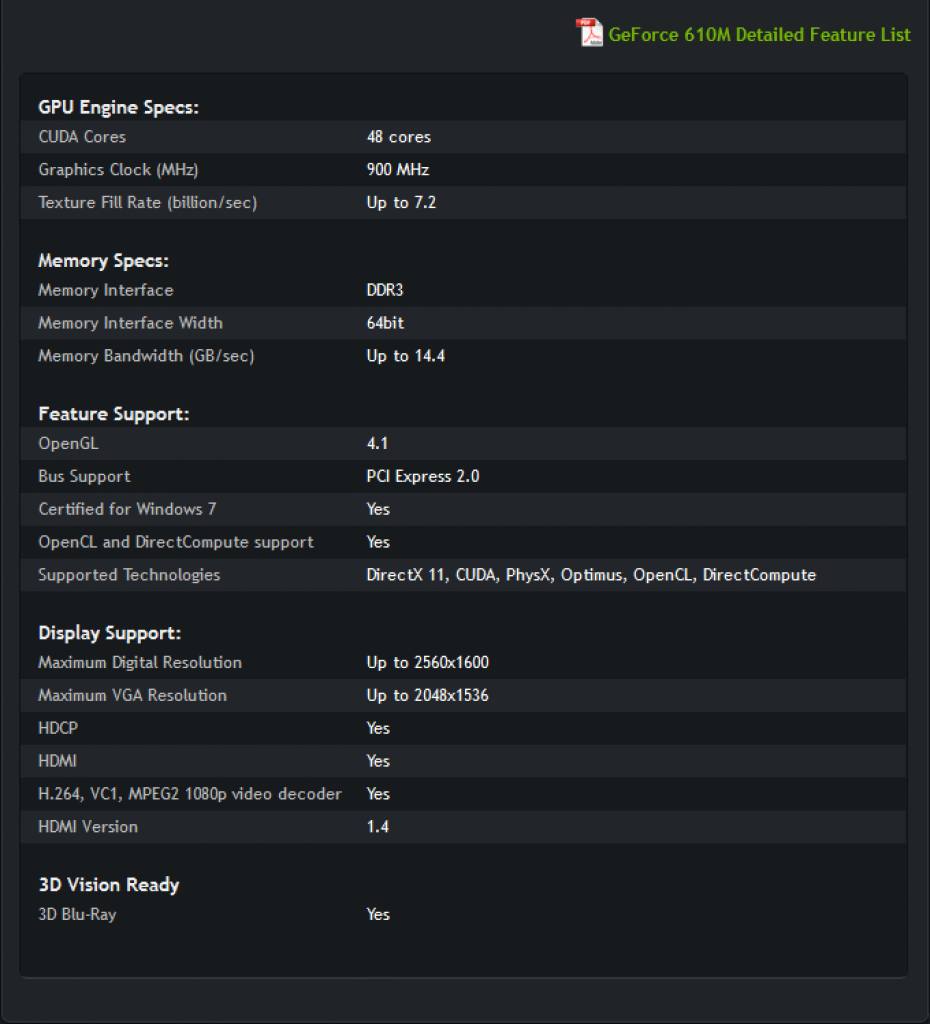Click the 900 MHz graphics clock value
The width and height of the screenshot is (930, 1024).
[398, 170]
